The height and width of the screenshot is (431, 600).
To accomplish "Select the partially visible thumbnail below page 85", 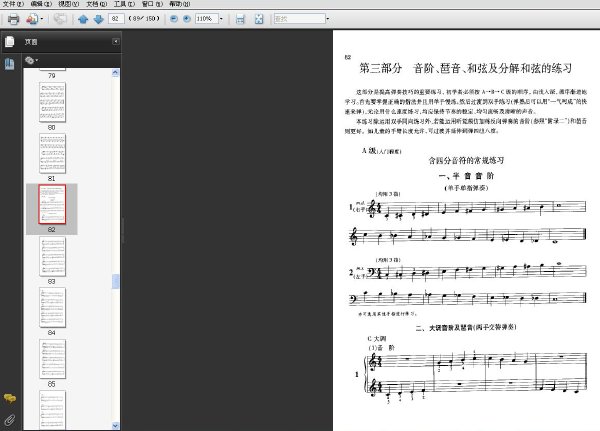I will [52, 410].
